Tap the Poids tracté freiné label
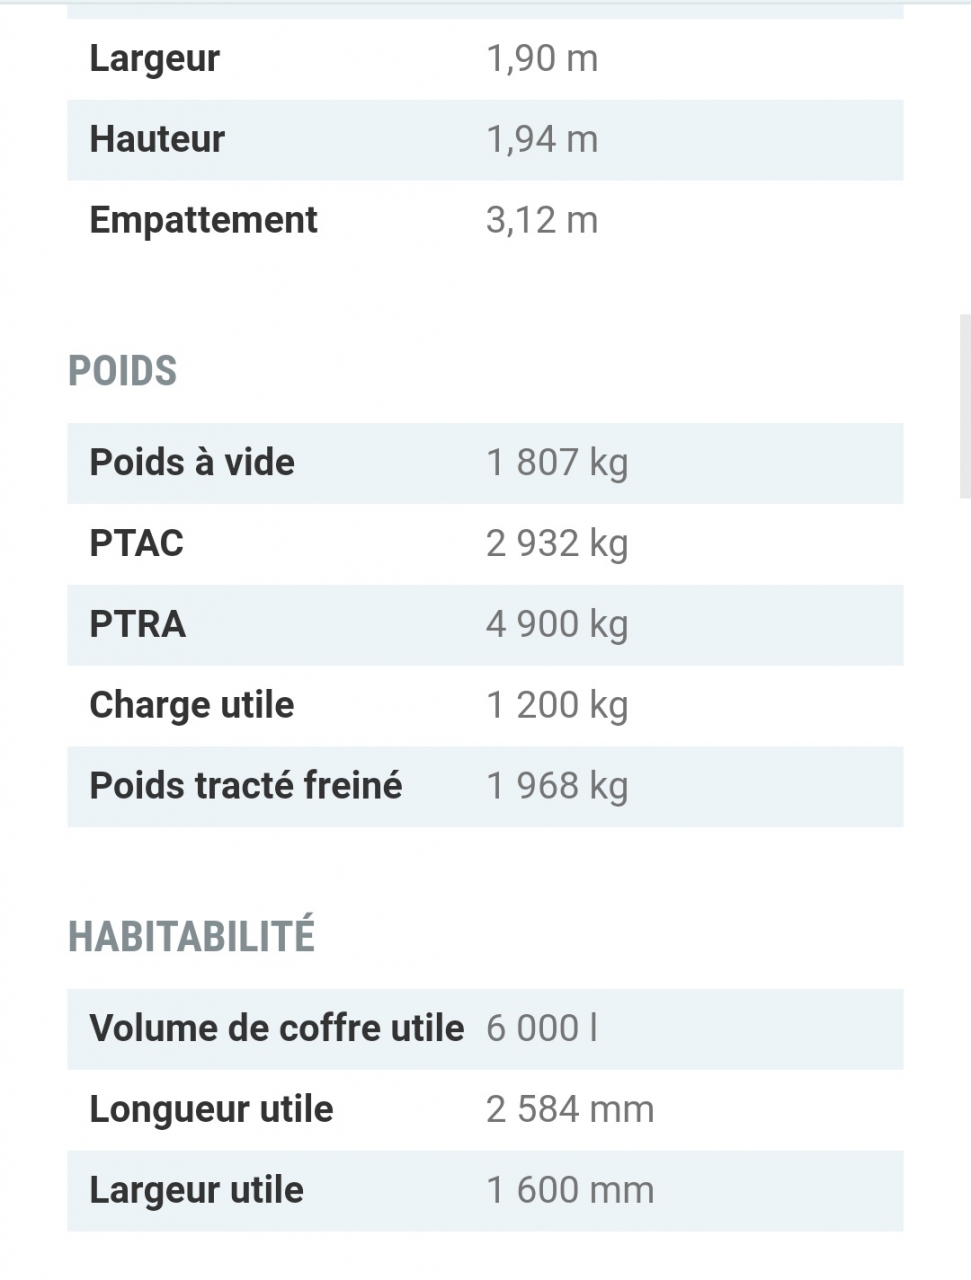 click(246, 786)
